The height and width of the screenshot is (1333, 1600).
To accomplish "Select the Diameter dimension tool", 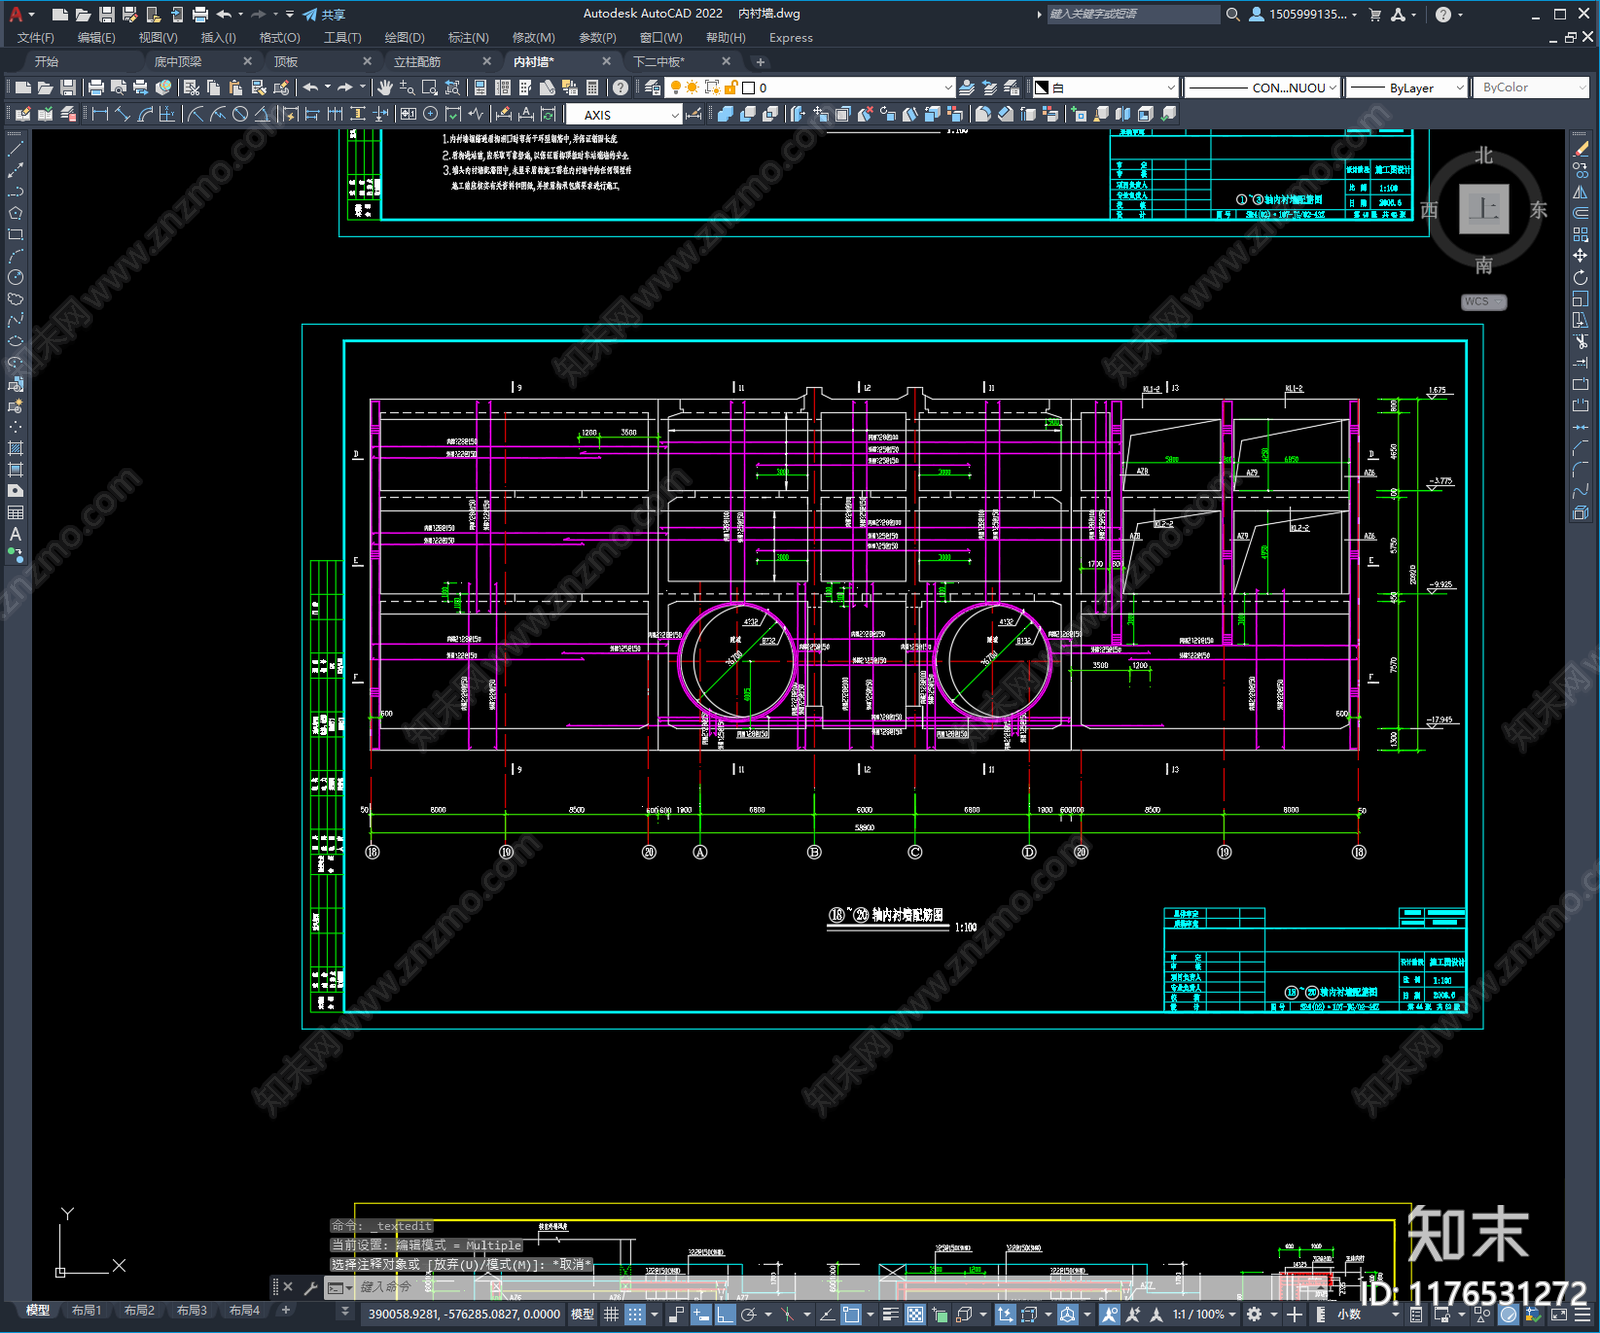I will click(240, 114).
